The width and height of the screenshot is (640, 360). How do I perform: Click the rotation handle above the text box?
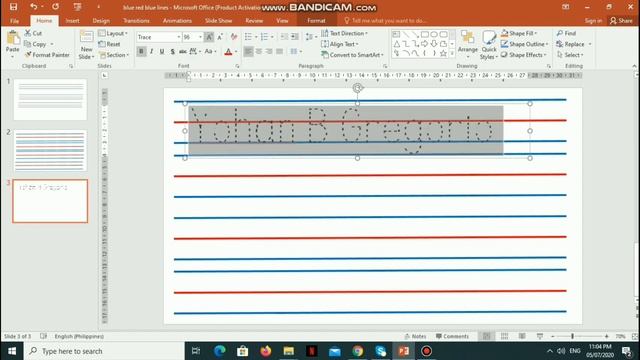coord(358,88)
